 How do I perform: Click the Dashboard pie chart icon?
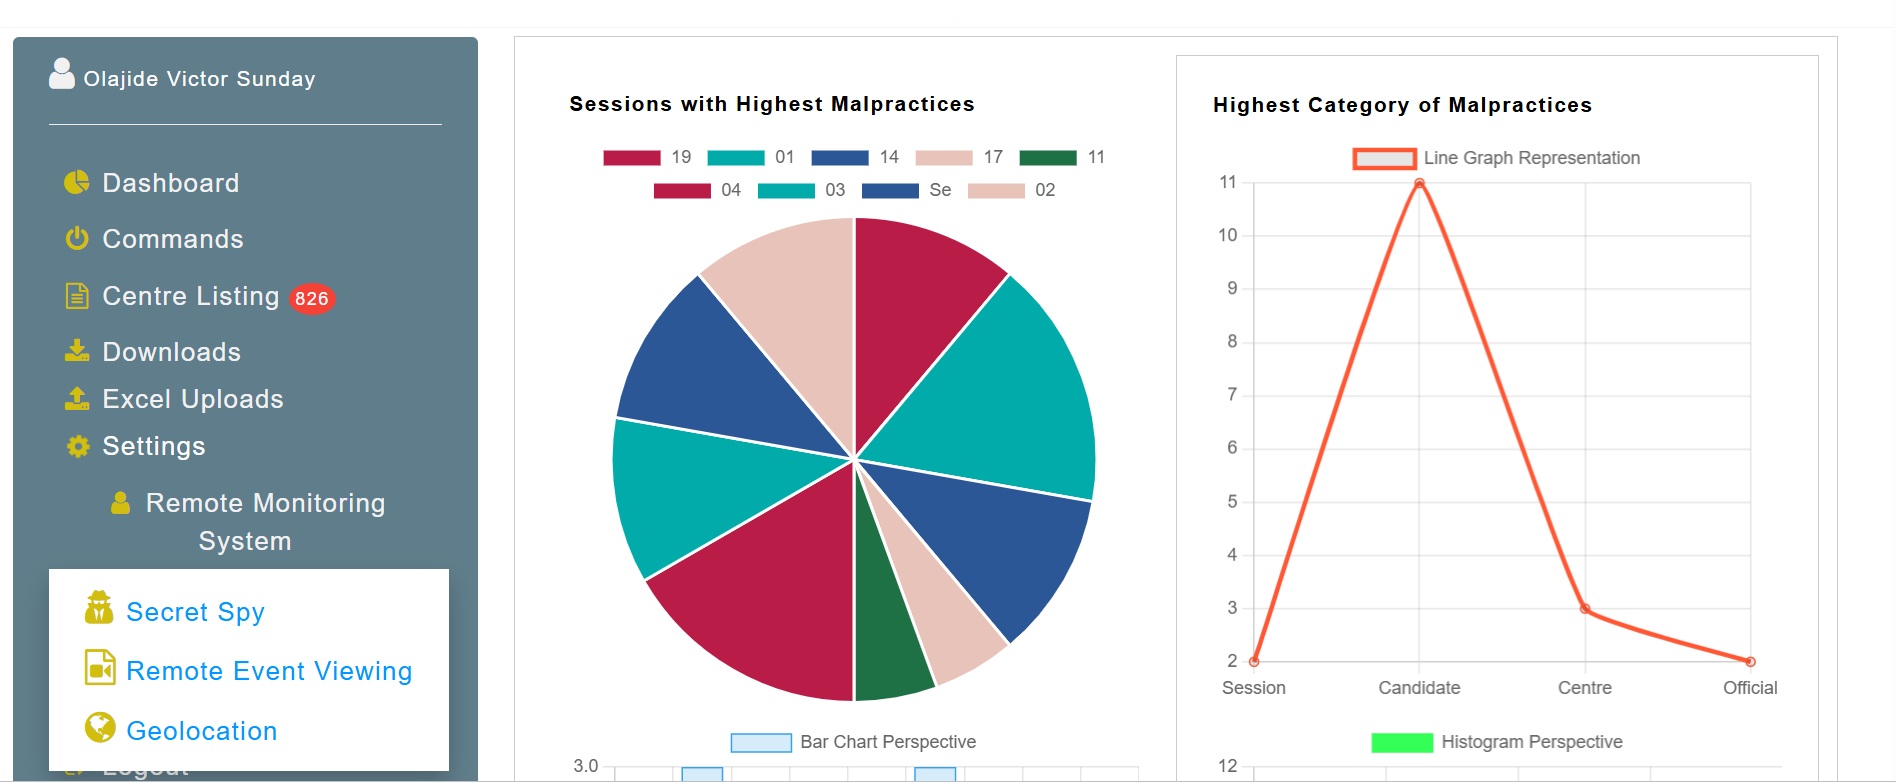(x=77, y=182)
